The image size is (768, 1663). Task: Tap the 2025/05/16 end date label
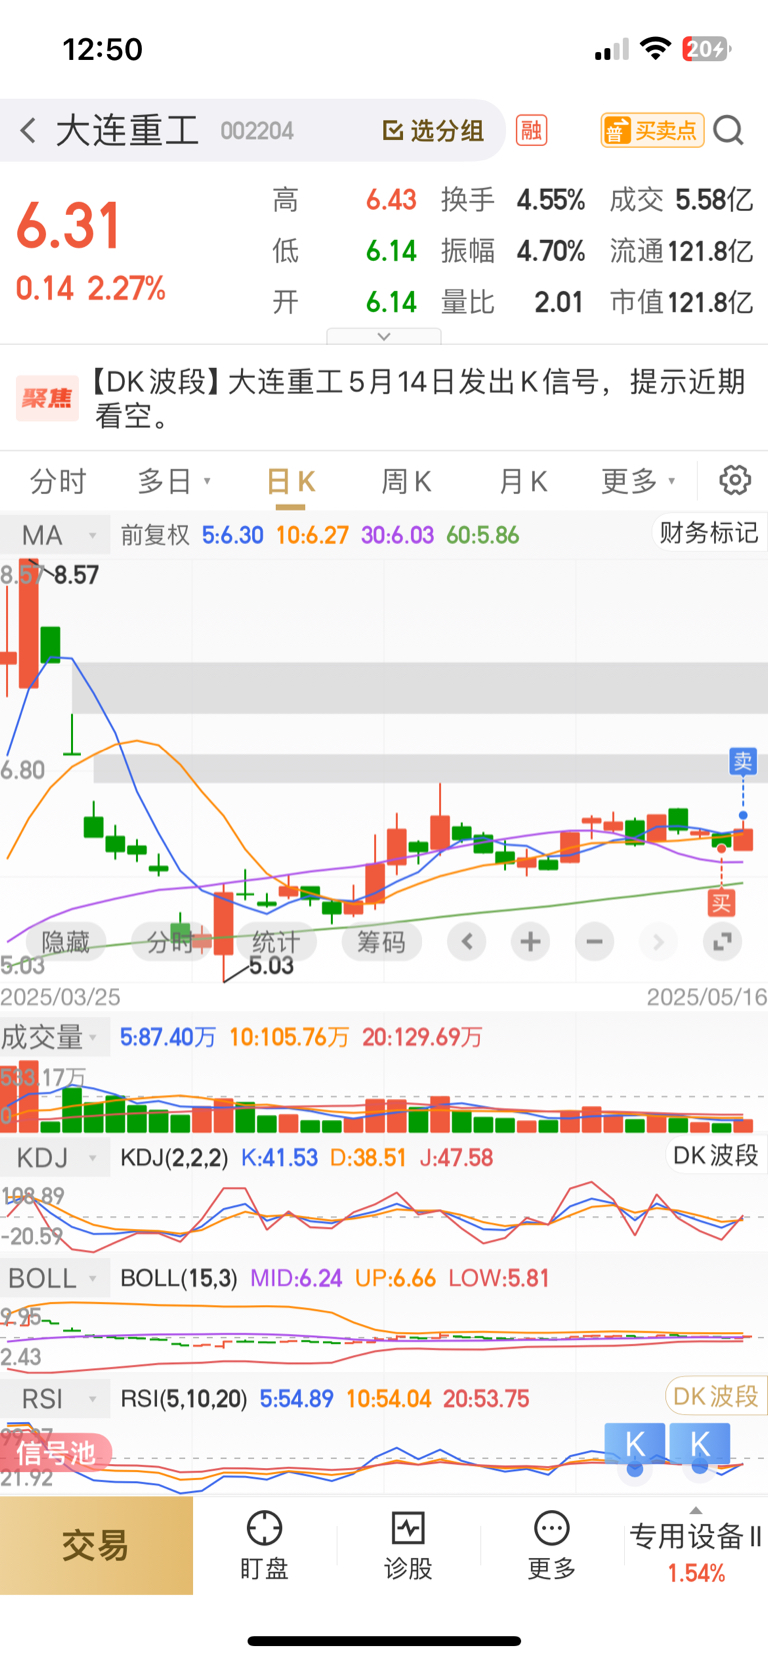pyautogui.click(x=707, y=997)
